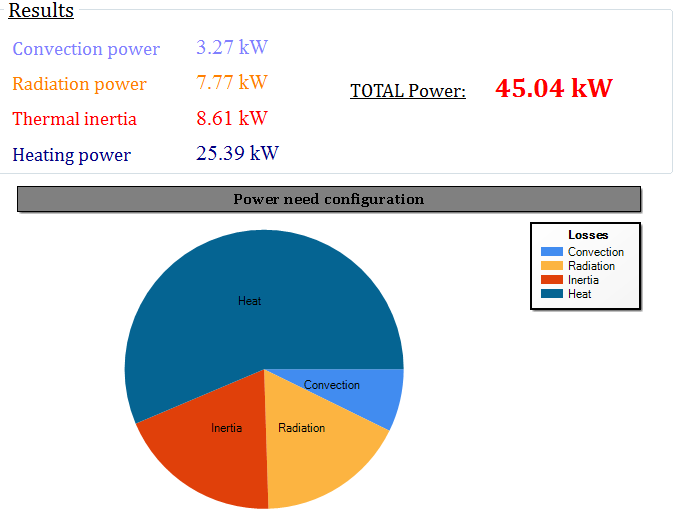Click the 3.27 kW convection value
This screenshot has height=519, width=677.
232,47
